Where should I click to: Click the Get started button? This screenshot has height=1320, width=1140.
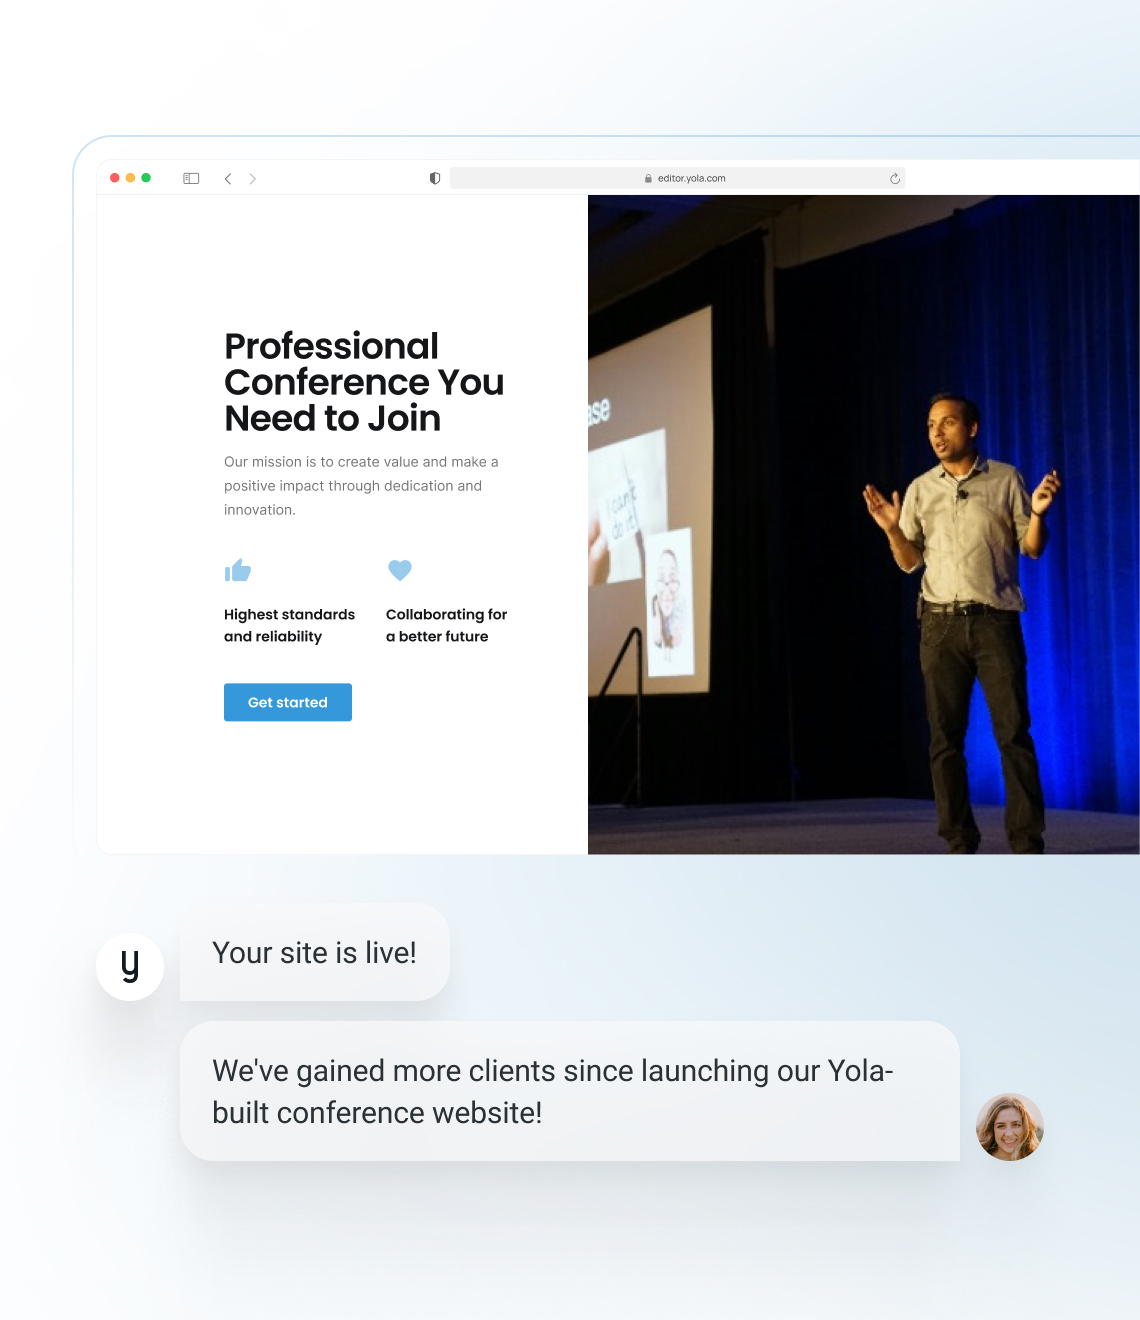[x=288, y=702]
